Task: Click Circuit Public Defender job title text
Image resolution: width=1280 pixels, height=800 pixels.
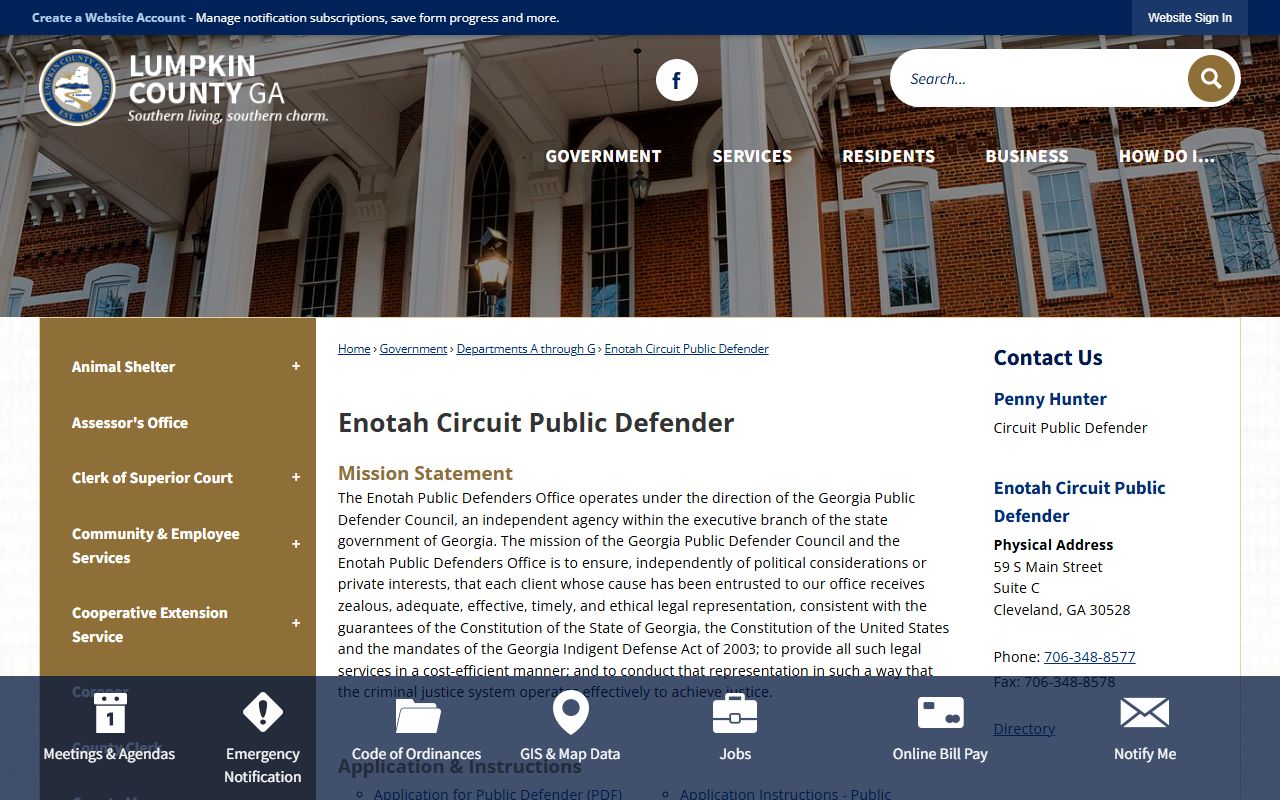Action: [x=1070, y=428]
